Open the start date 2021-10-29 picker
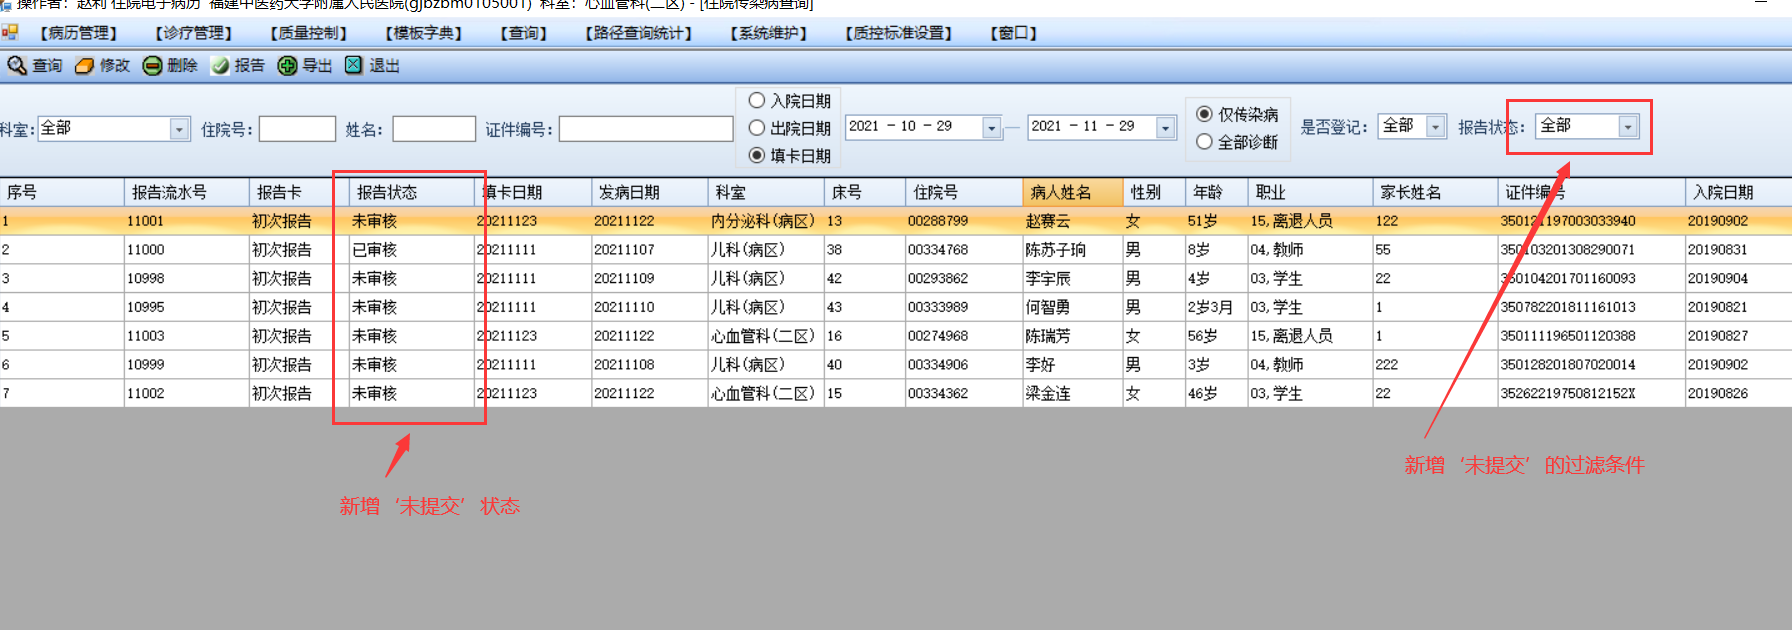Image resolution: width=1792 pixels, height=630 pixels. pyautogui.click(x=991, y=127)
